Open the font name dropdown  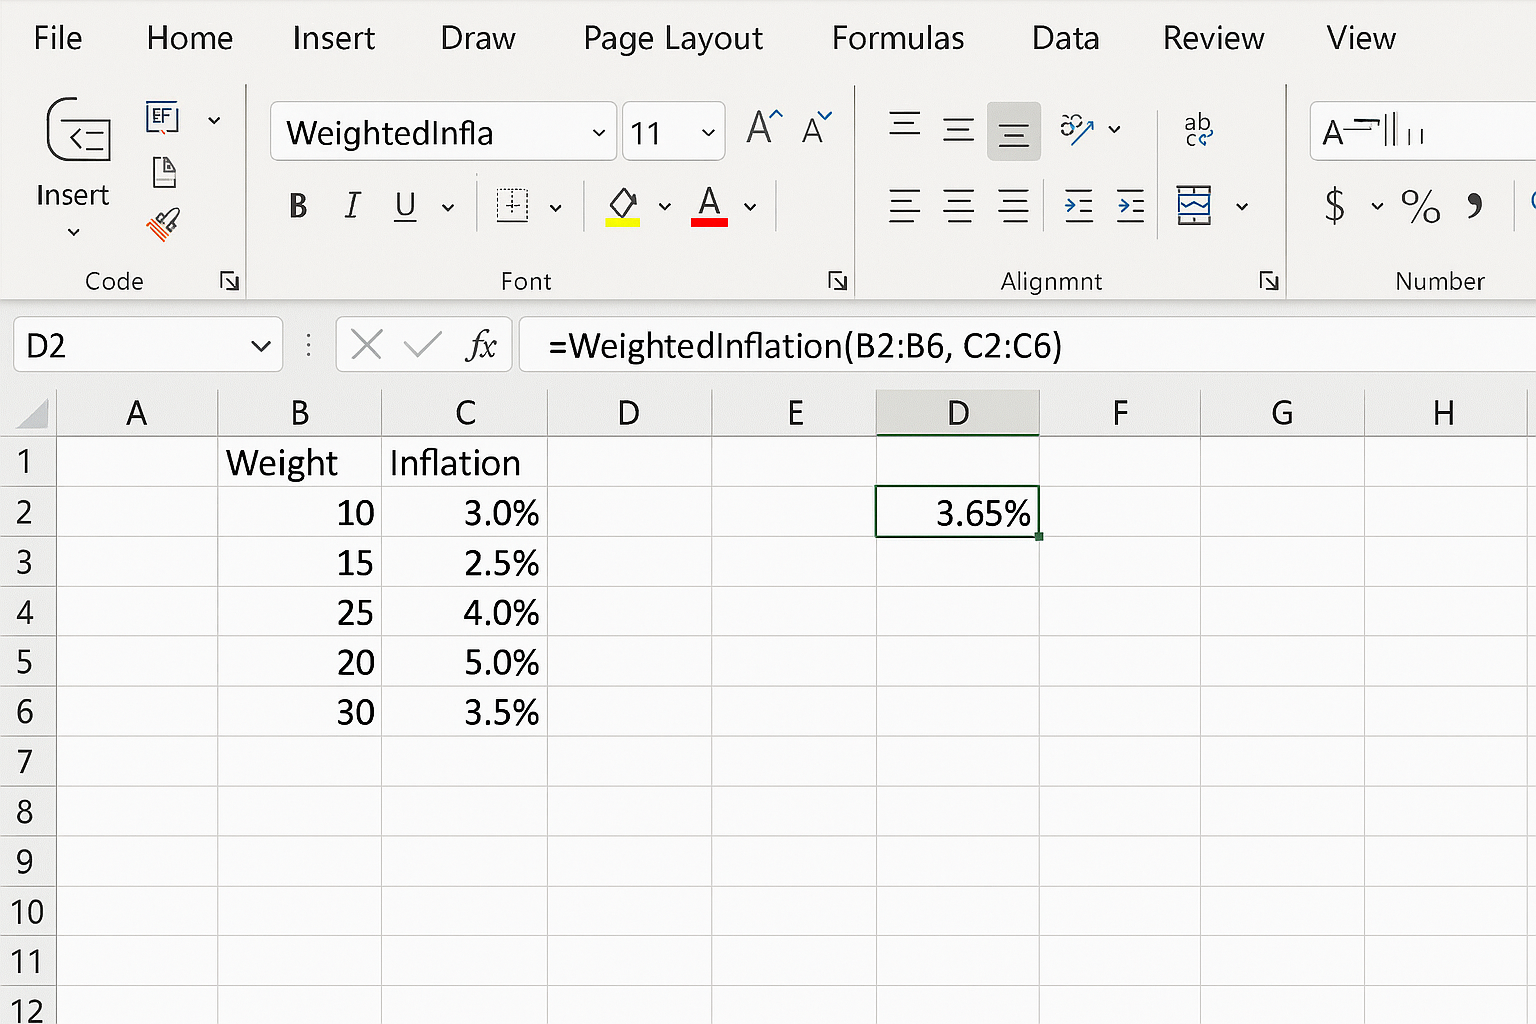click(598, 132)
